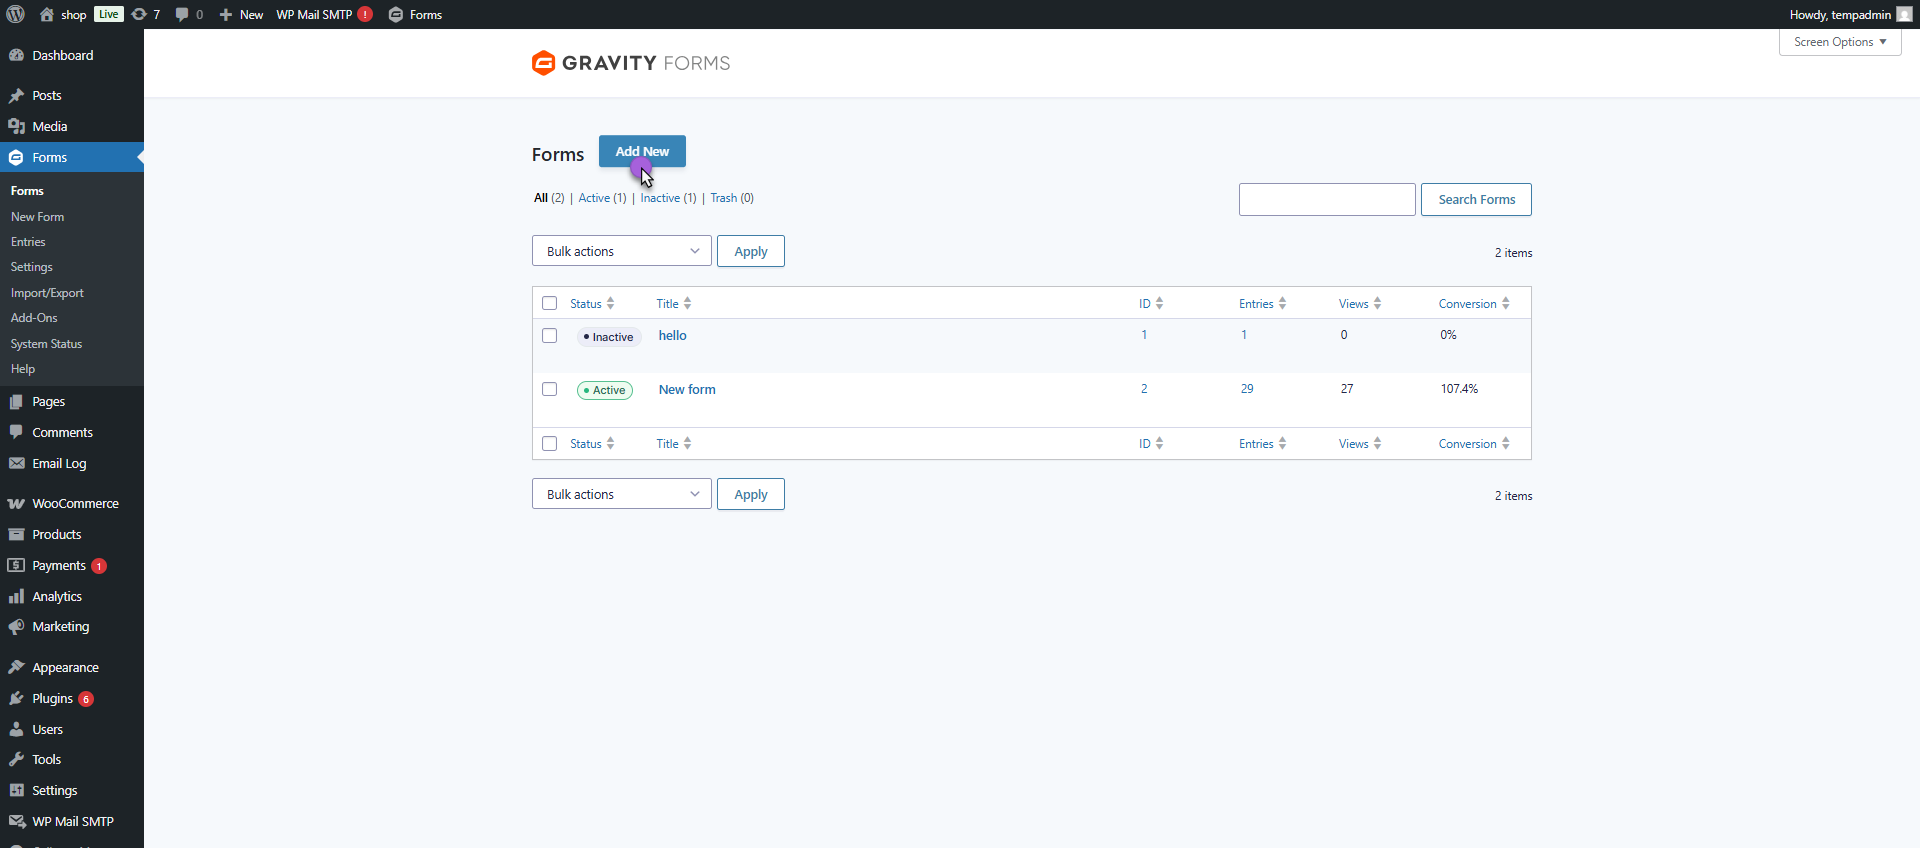Expand the top Bulk actions dropdown
This screenshot has width=1920, height=848.
tap(621, 251)
